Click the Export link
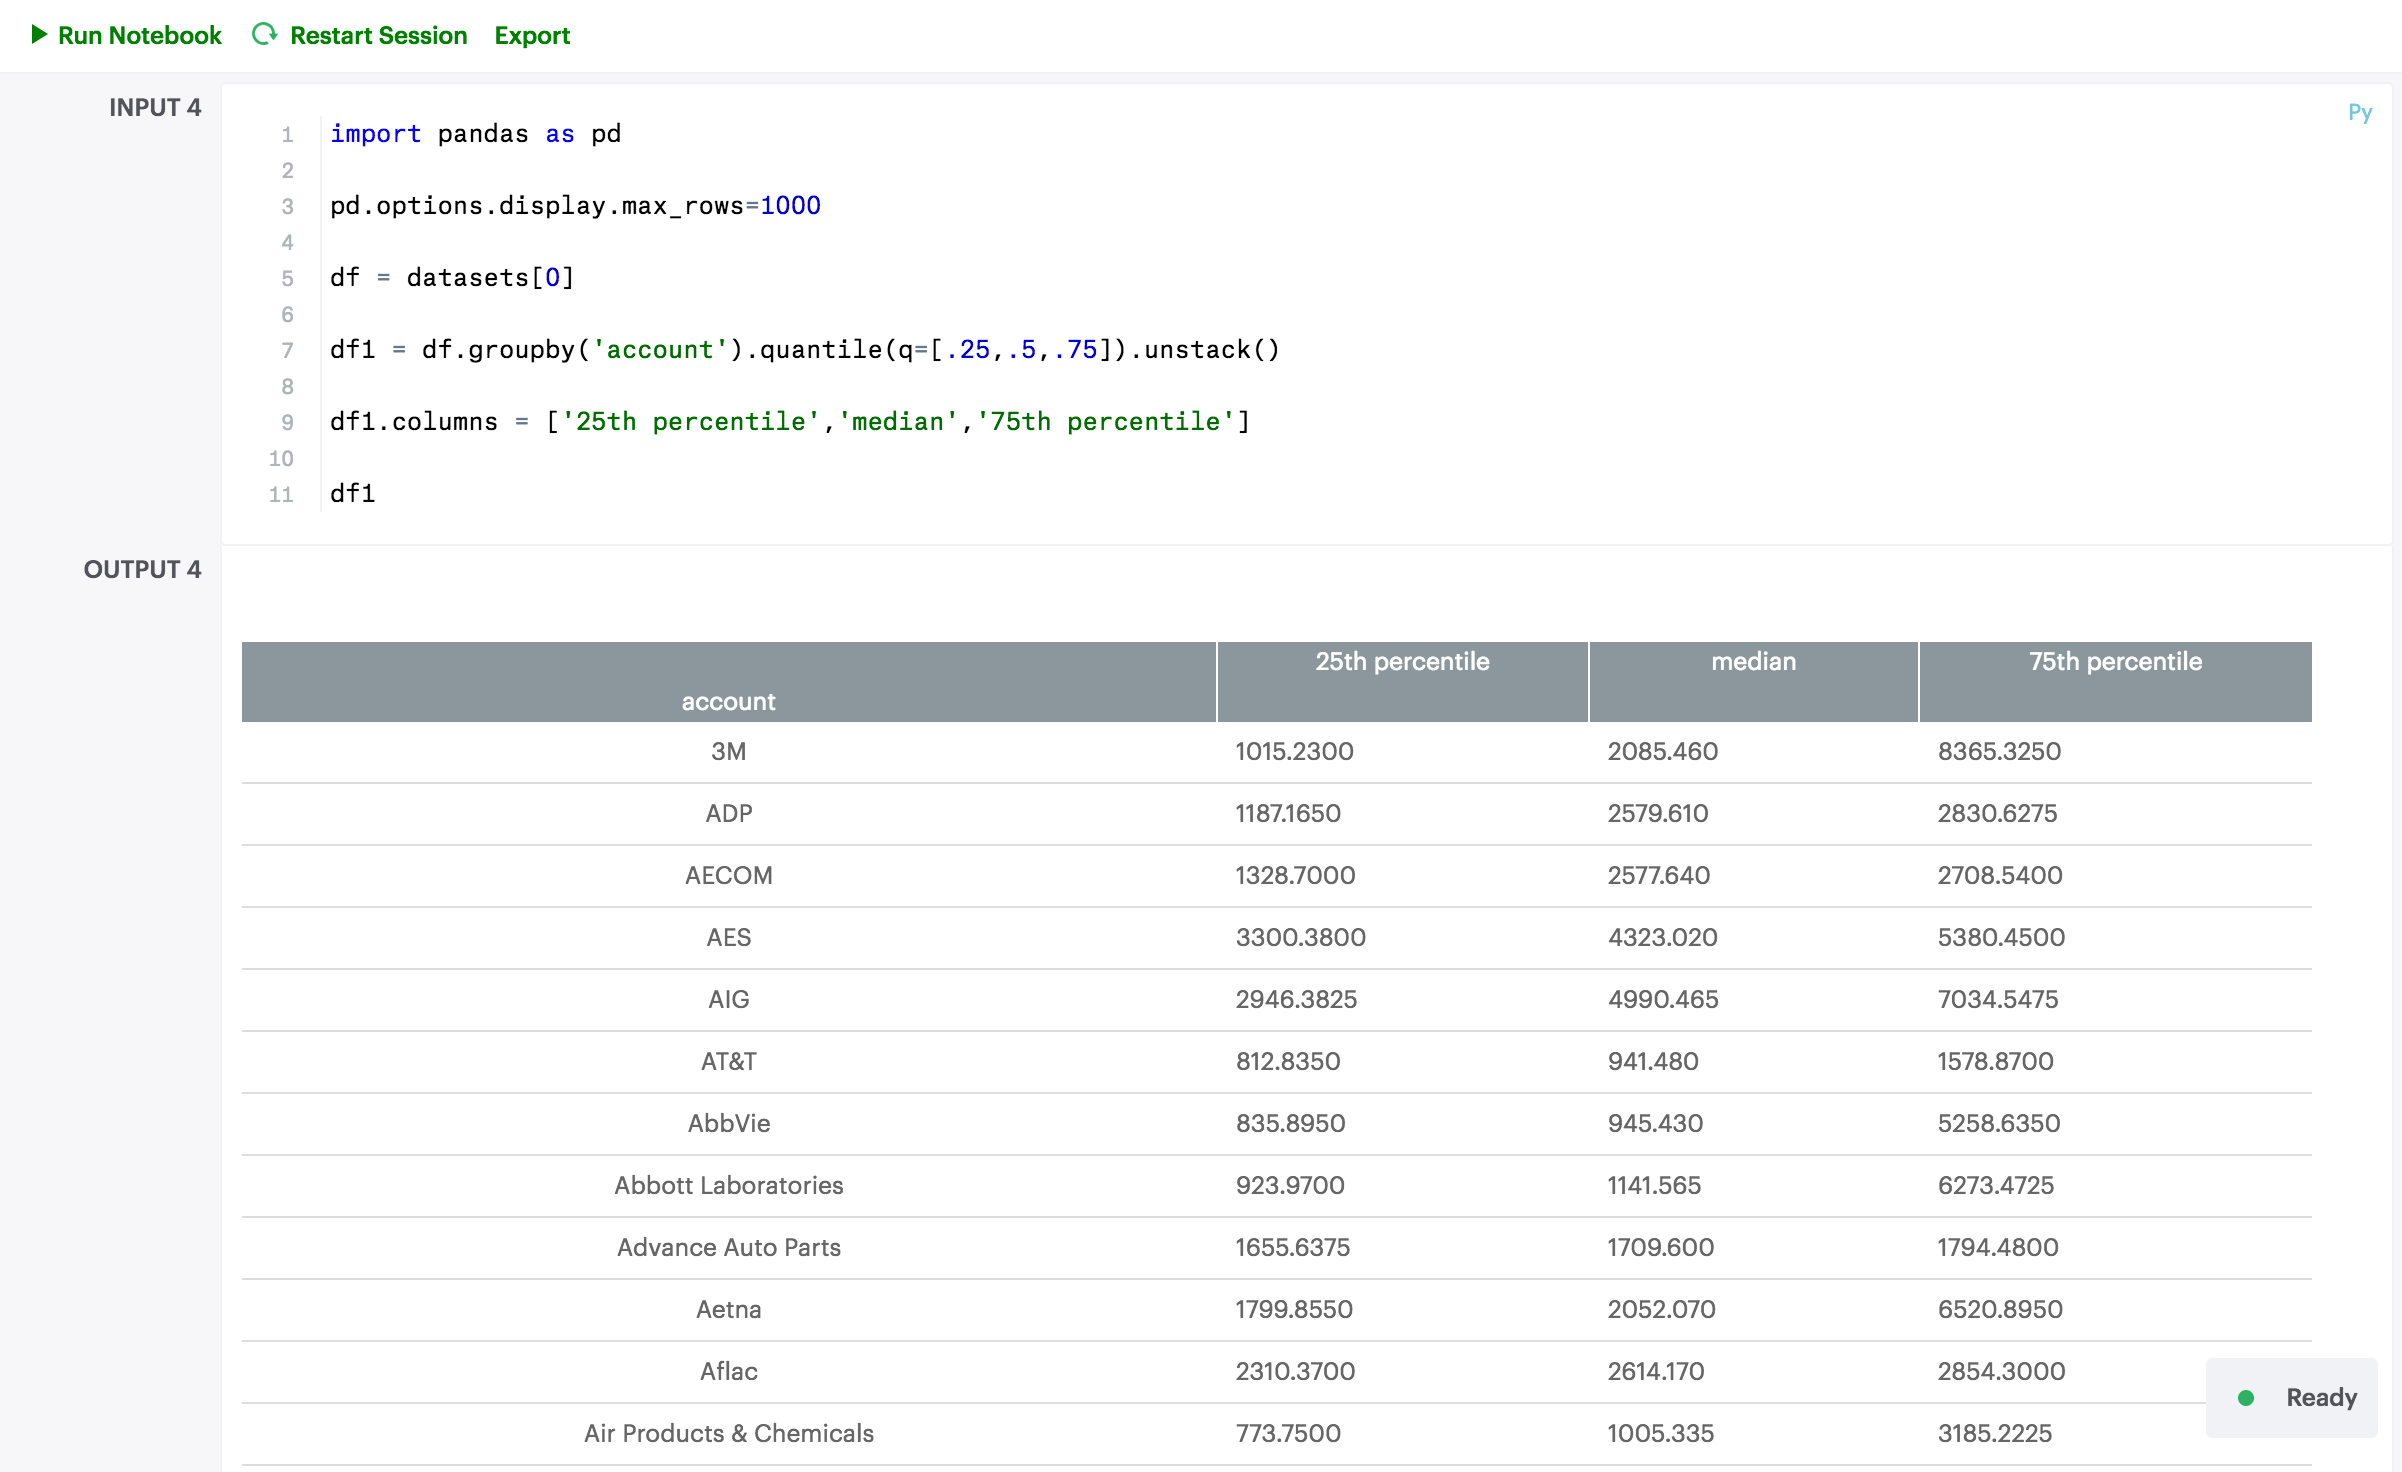 [532, 35]
